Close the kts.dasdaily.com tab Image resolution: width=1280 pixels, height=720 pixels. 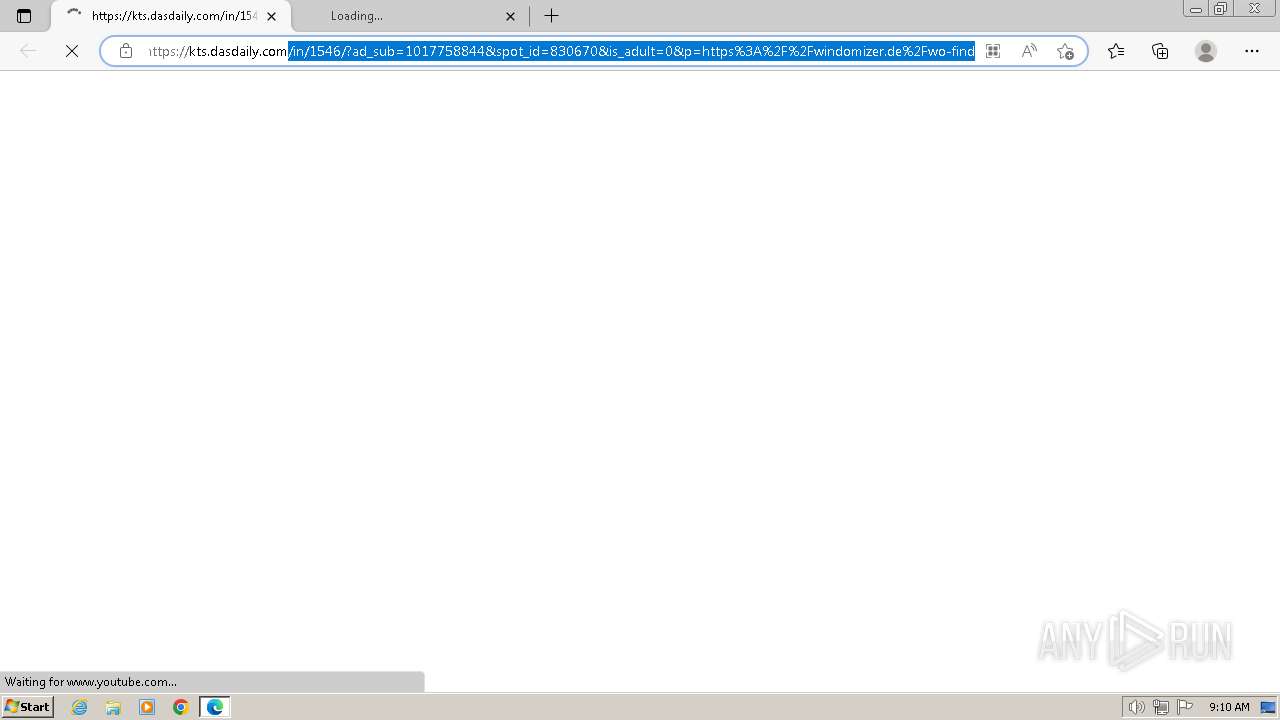(x=272, y=16)
